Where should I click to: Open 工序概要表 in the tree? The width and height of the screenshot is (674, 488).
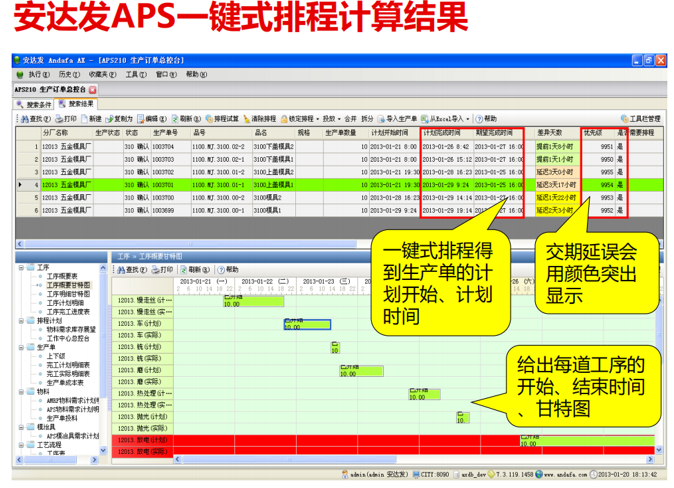[62, 276]
